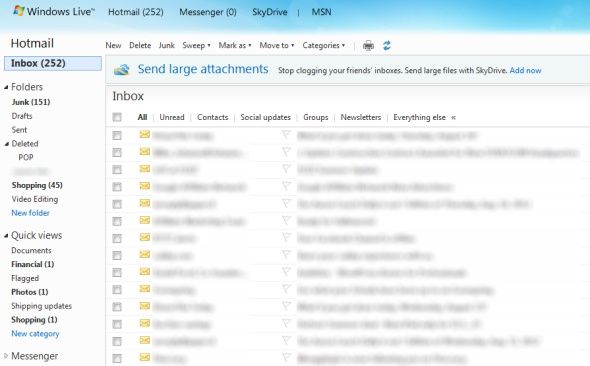This screenshot has height=366, width=590.
Task: Check the third email's checkbox
Action: tap(117, 170)
